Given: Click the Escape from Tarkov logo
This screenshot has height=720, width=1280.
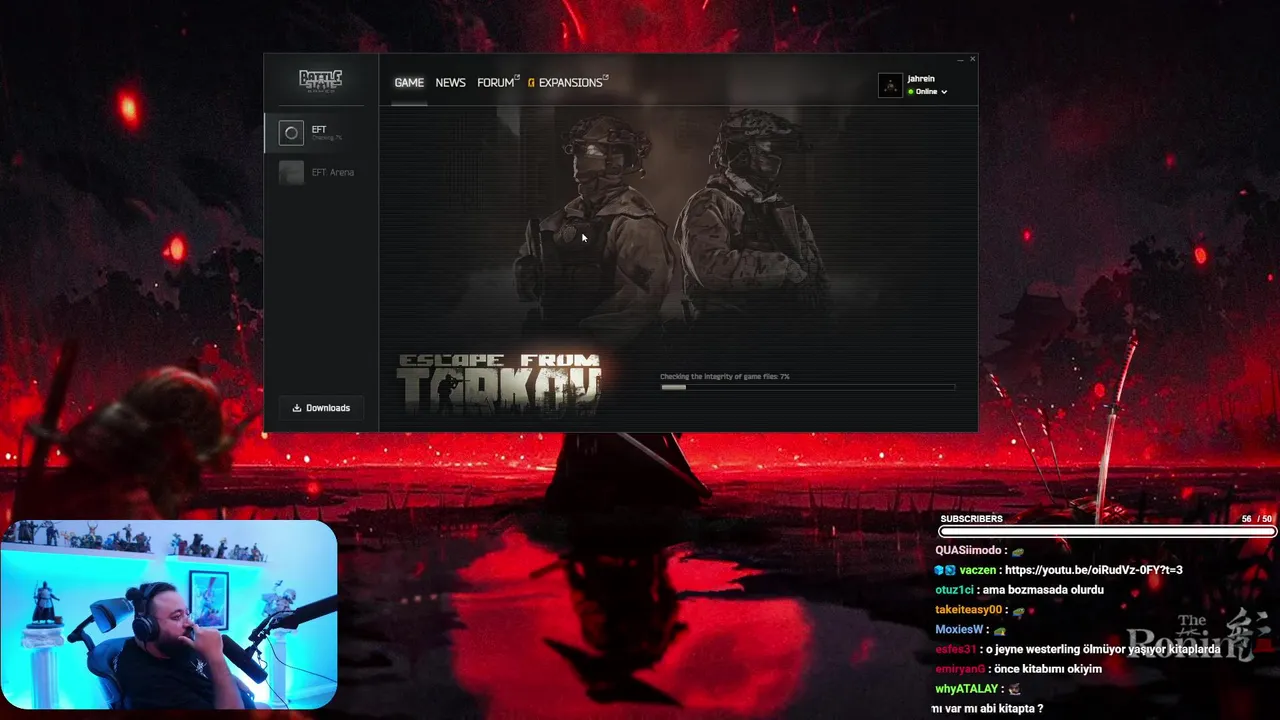Looking at the screenshot, I should 499,383.
